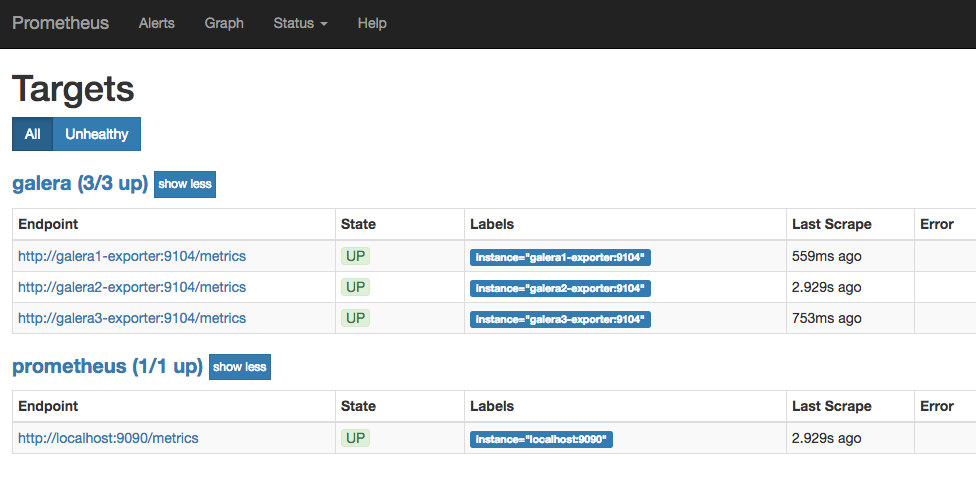976x480 pixels.
Task: Show only Unhealthy targets
Action: click(96, 134)
